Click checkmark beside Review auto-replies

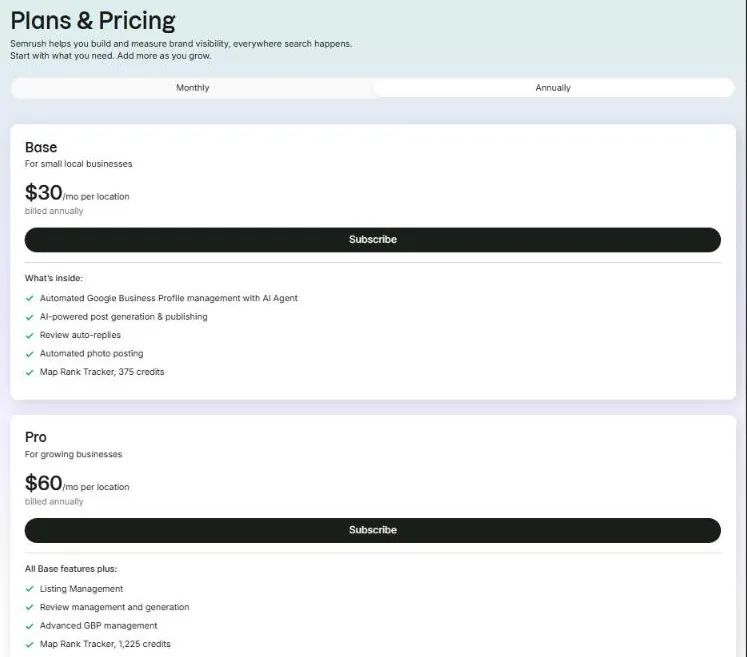30,335
